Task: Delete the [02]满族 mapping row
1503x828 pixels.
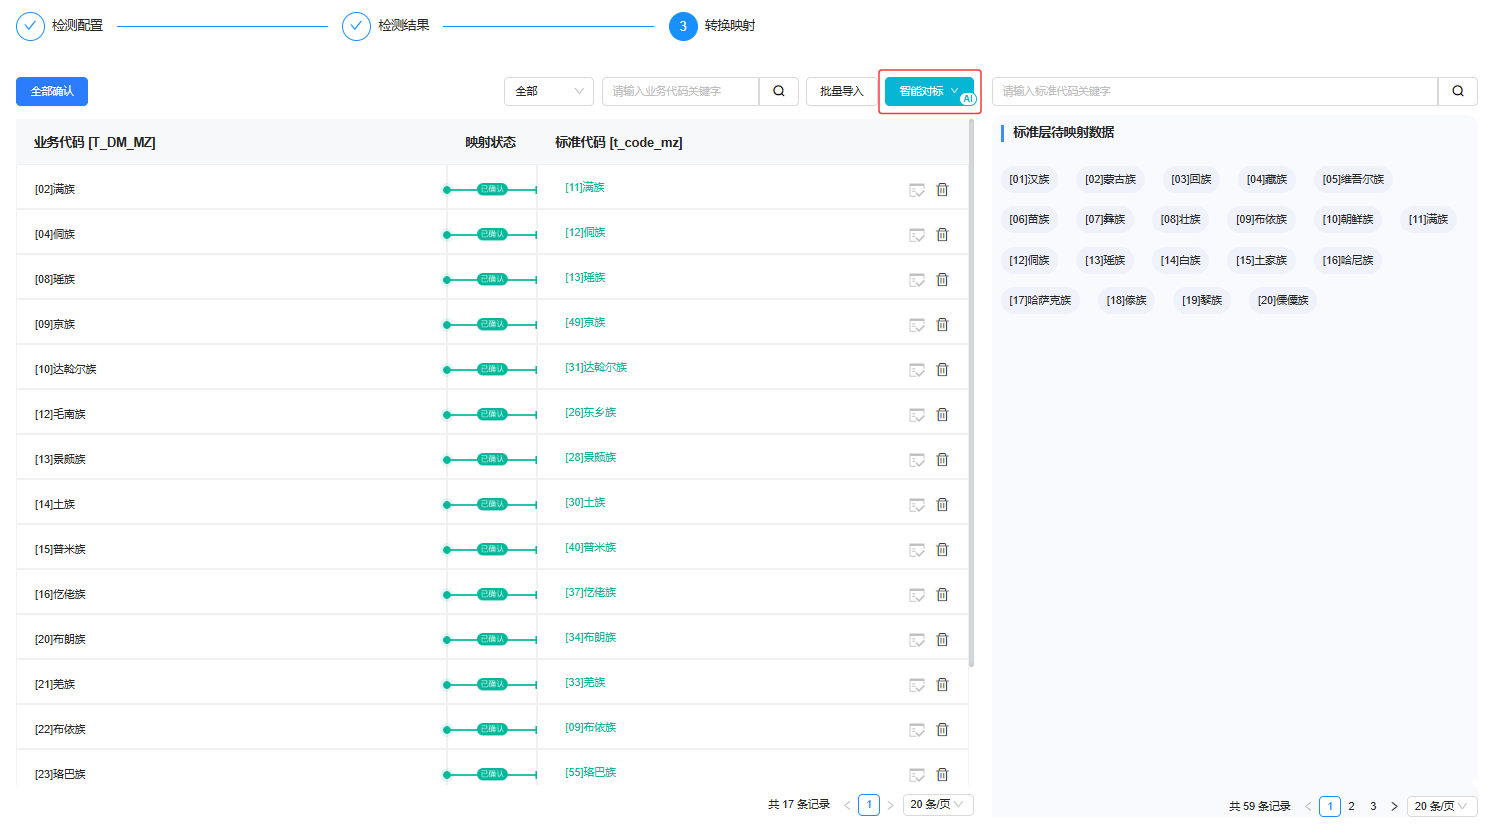Action: click(942, 190)
